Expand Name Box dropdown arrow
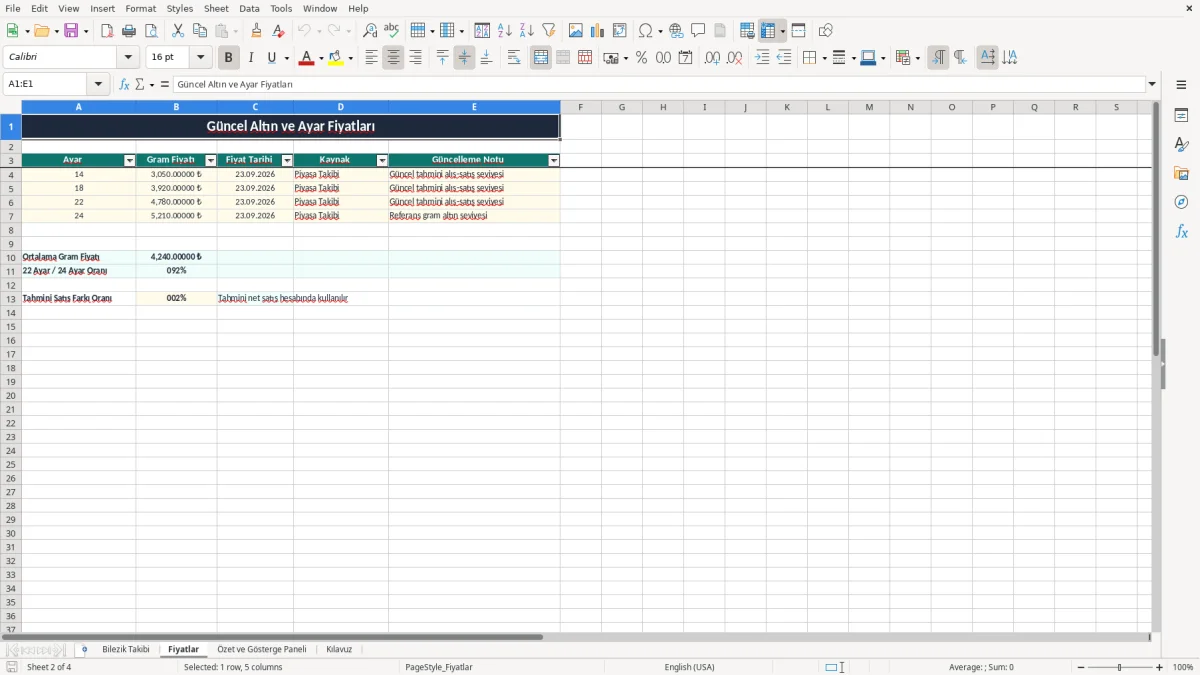The width and height of the screenshot is (1200, 675). 98,84
